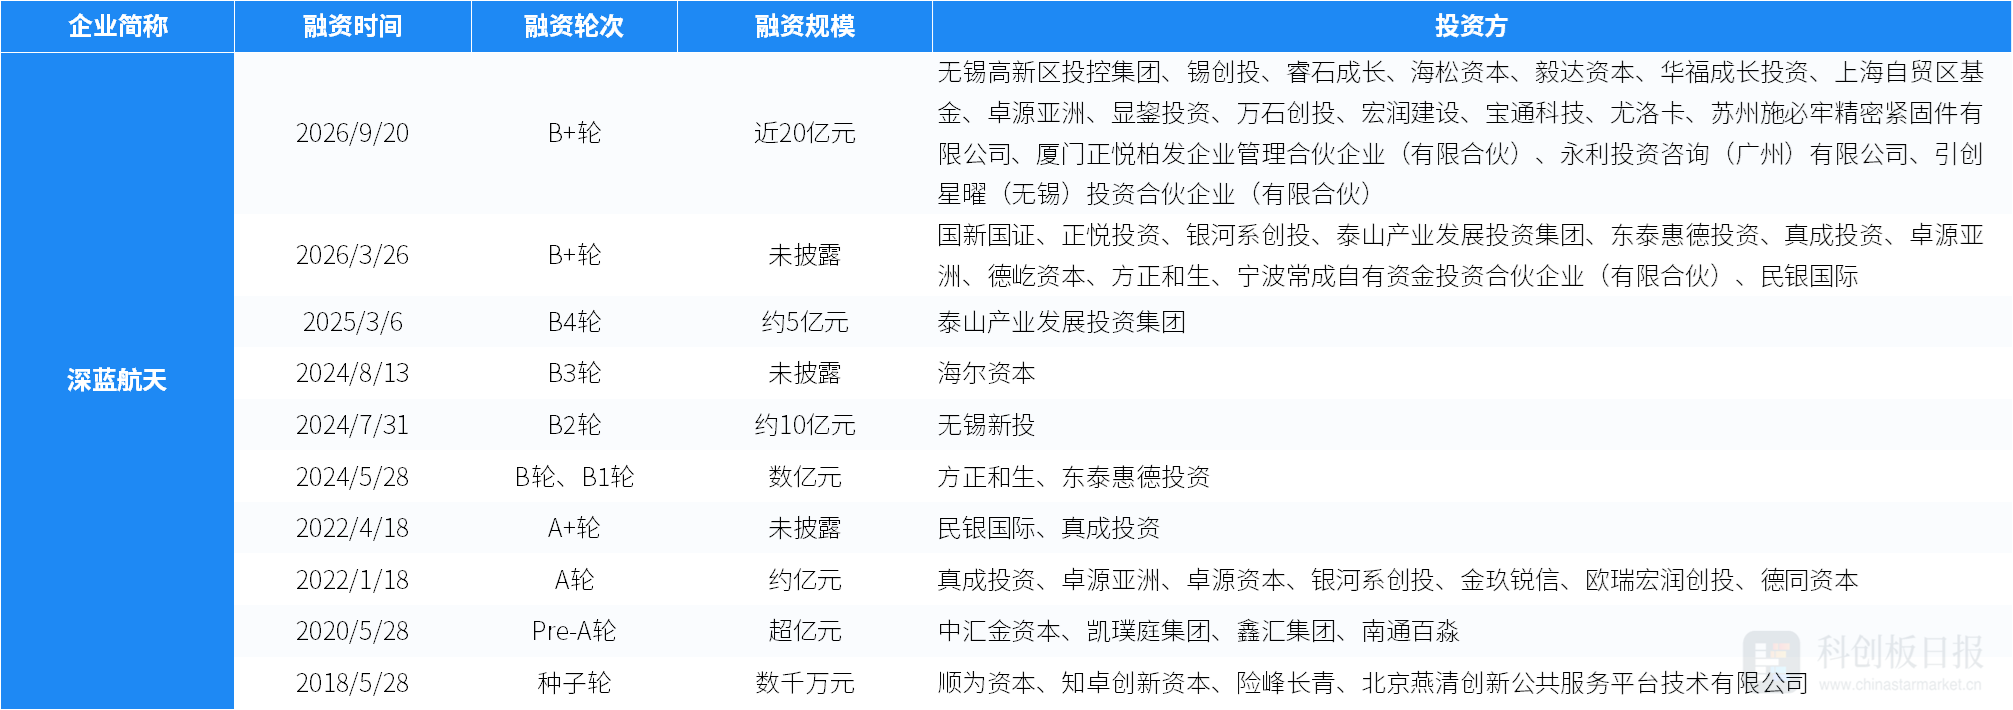Select the 种子轮 round cell

(x=574, y=683)
